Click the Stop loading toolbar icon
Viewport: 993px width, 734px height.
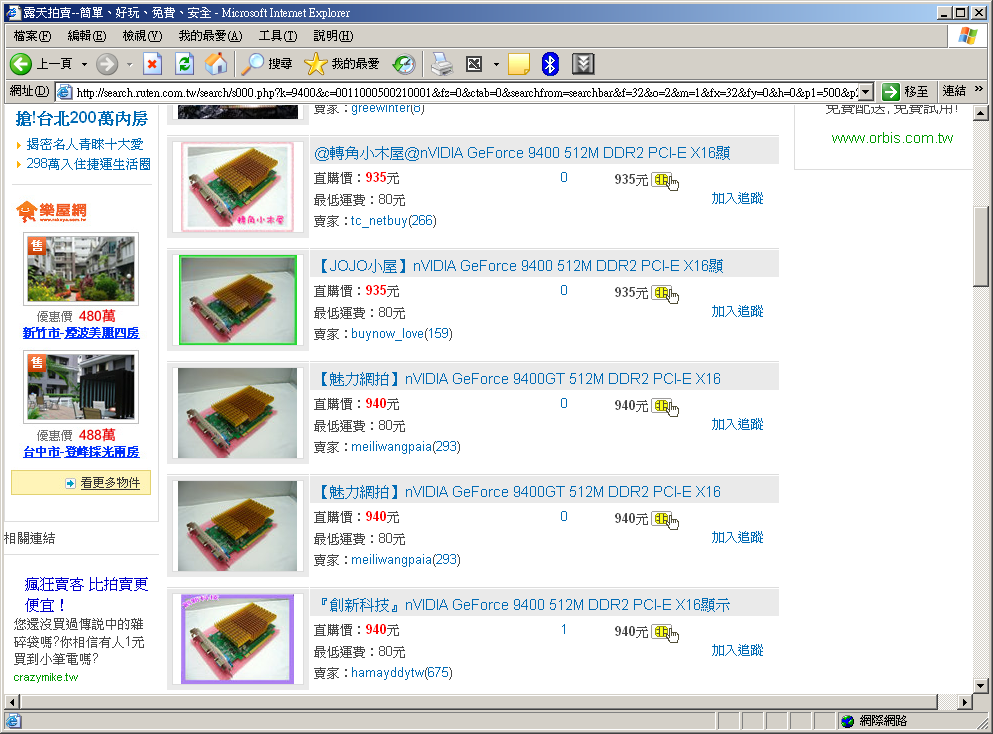pos(152,64)
